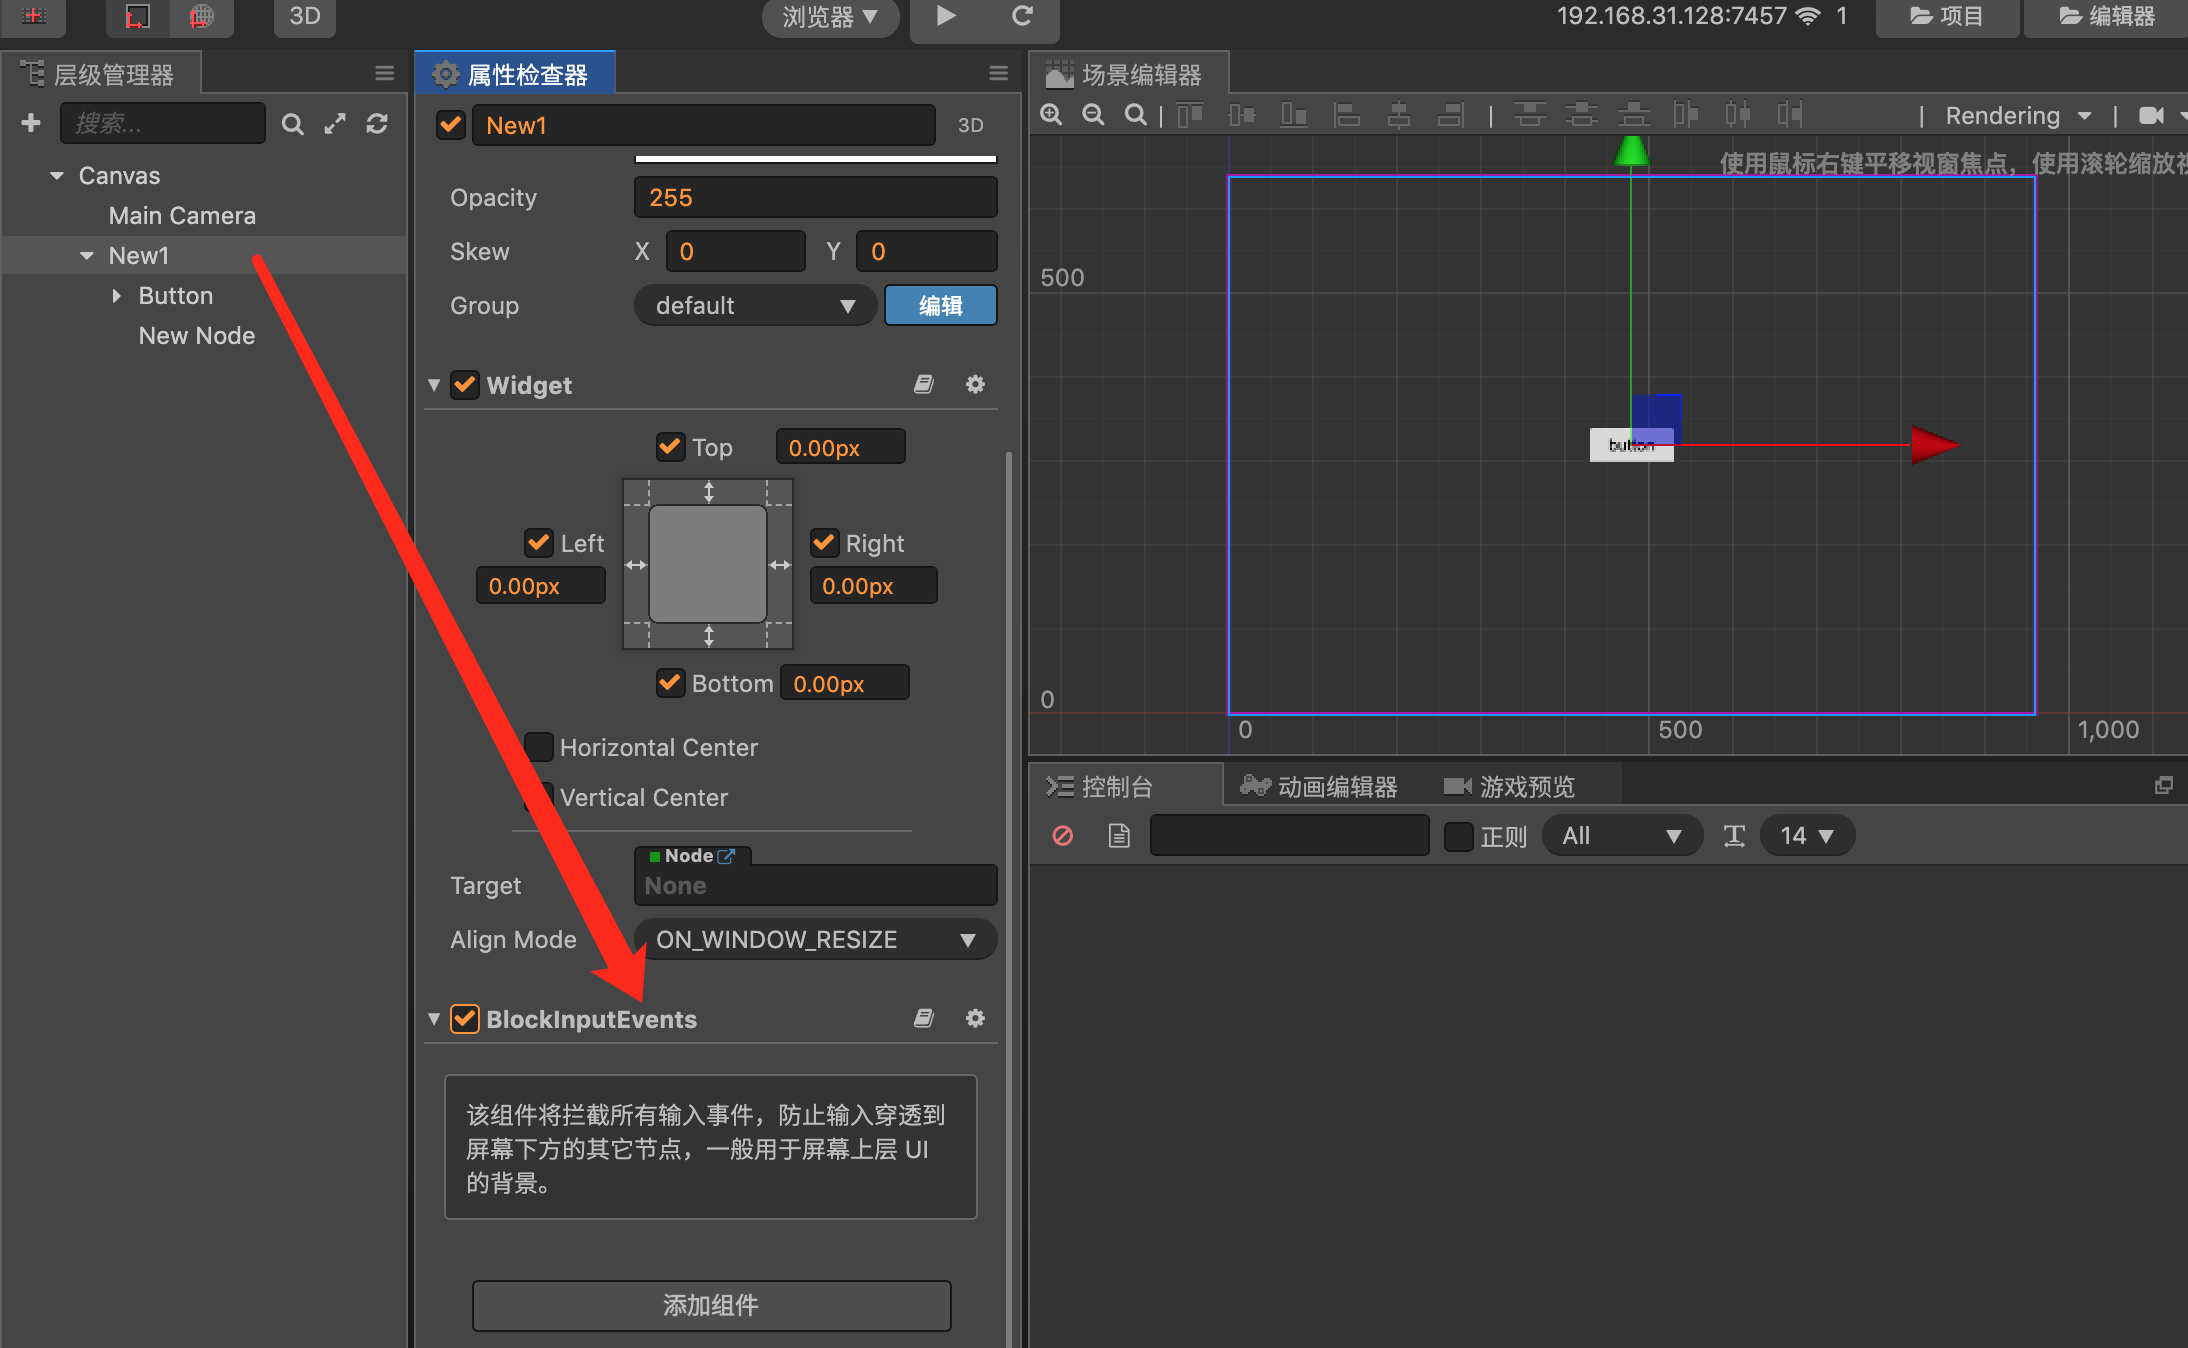Click the 添加组件 button
Viewport: 2188px width, 1348px height.
tap(711, 1305)
